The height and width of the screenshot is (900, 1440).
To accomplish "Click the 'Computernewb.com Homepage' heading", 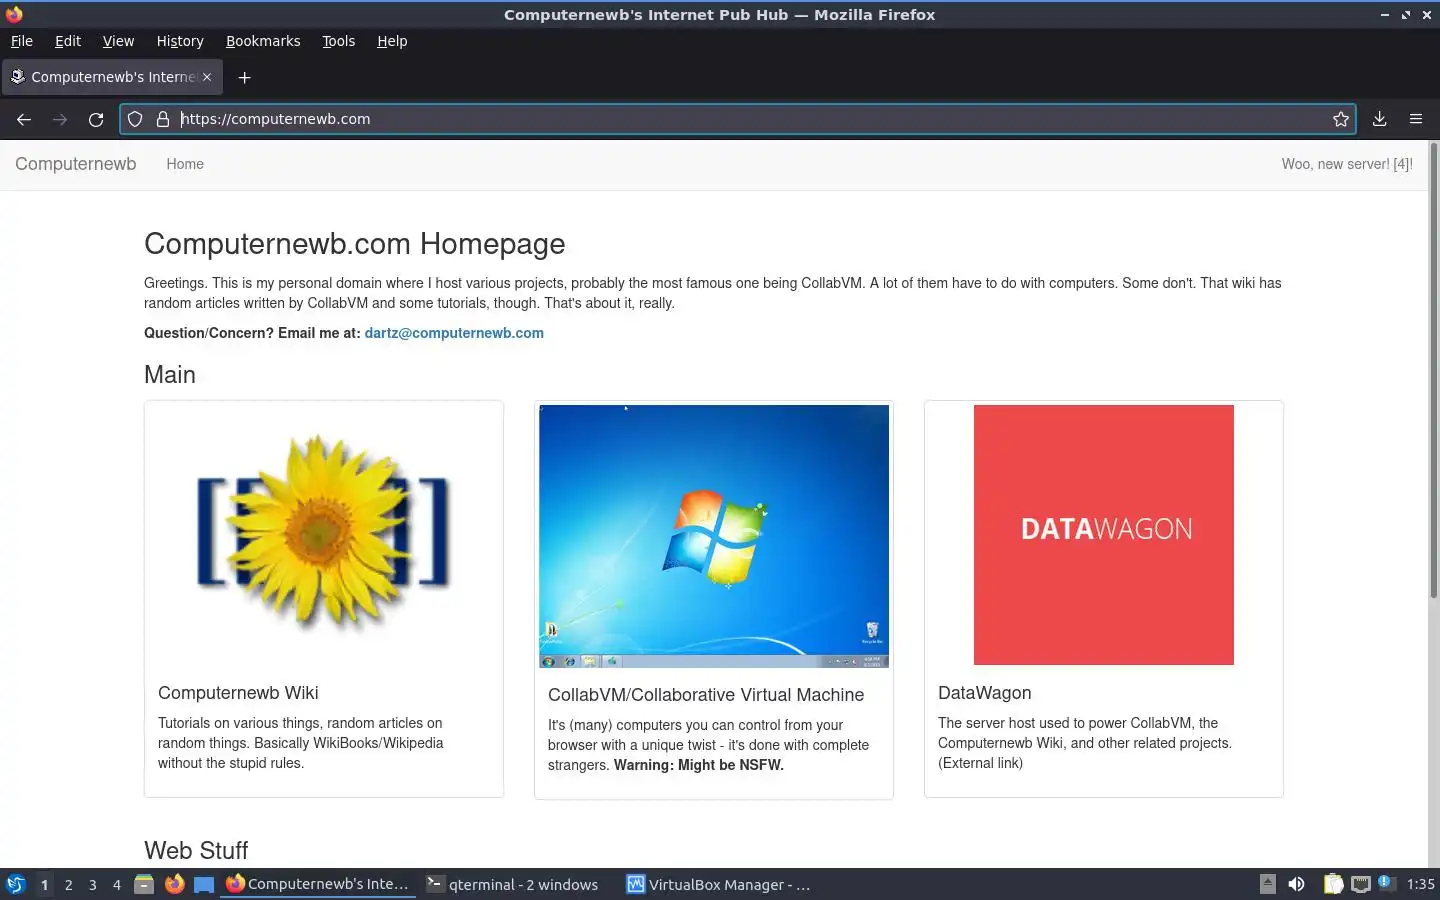I will 355,244.
